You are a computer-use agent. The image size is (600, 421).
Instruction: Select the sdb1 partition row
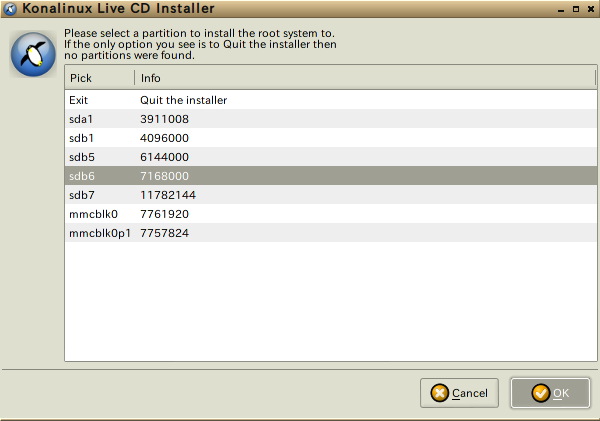(x=331, y=138)
